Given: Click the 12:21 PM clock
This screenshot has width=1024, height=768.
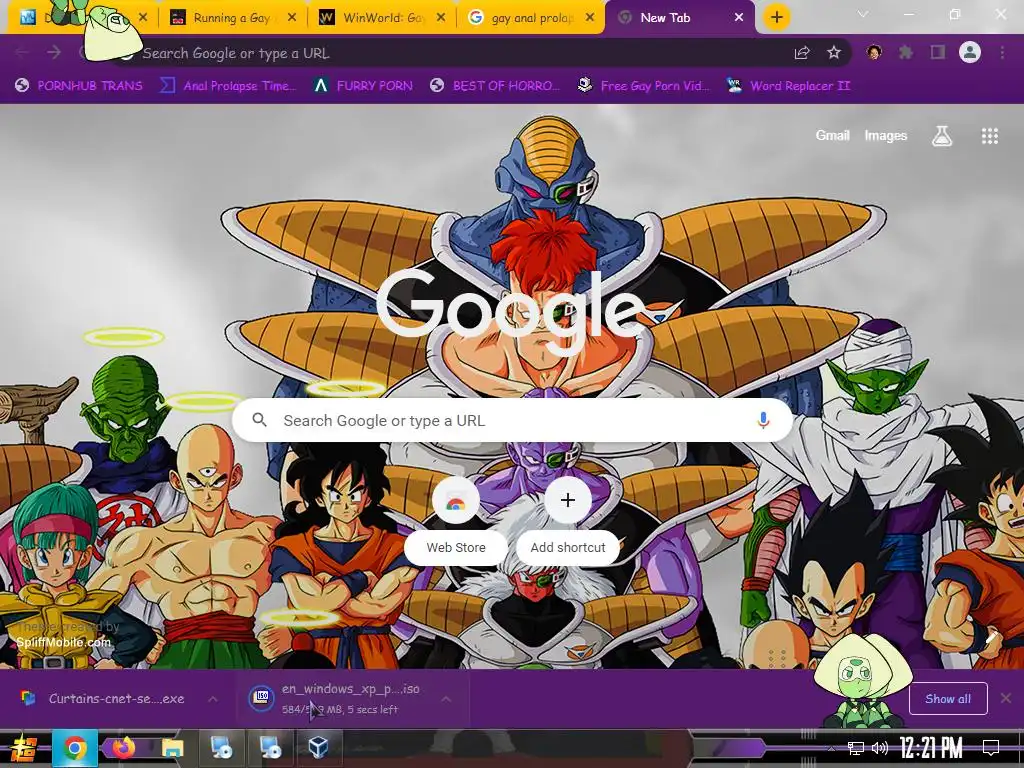Looking at the screenshot, I should (931, 748).
